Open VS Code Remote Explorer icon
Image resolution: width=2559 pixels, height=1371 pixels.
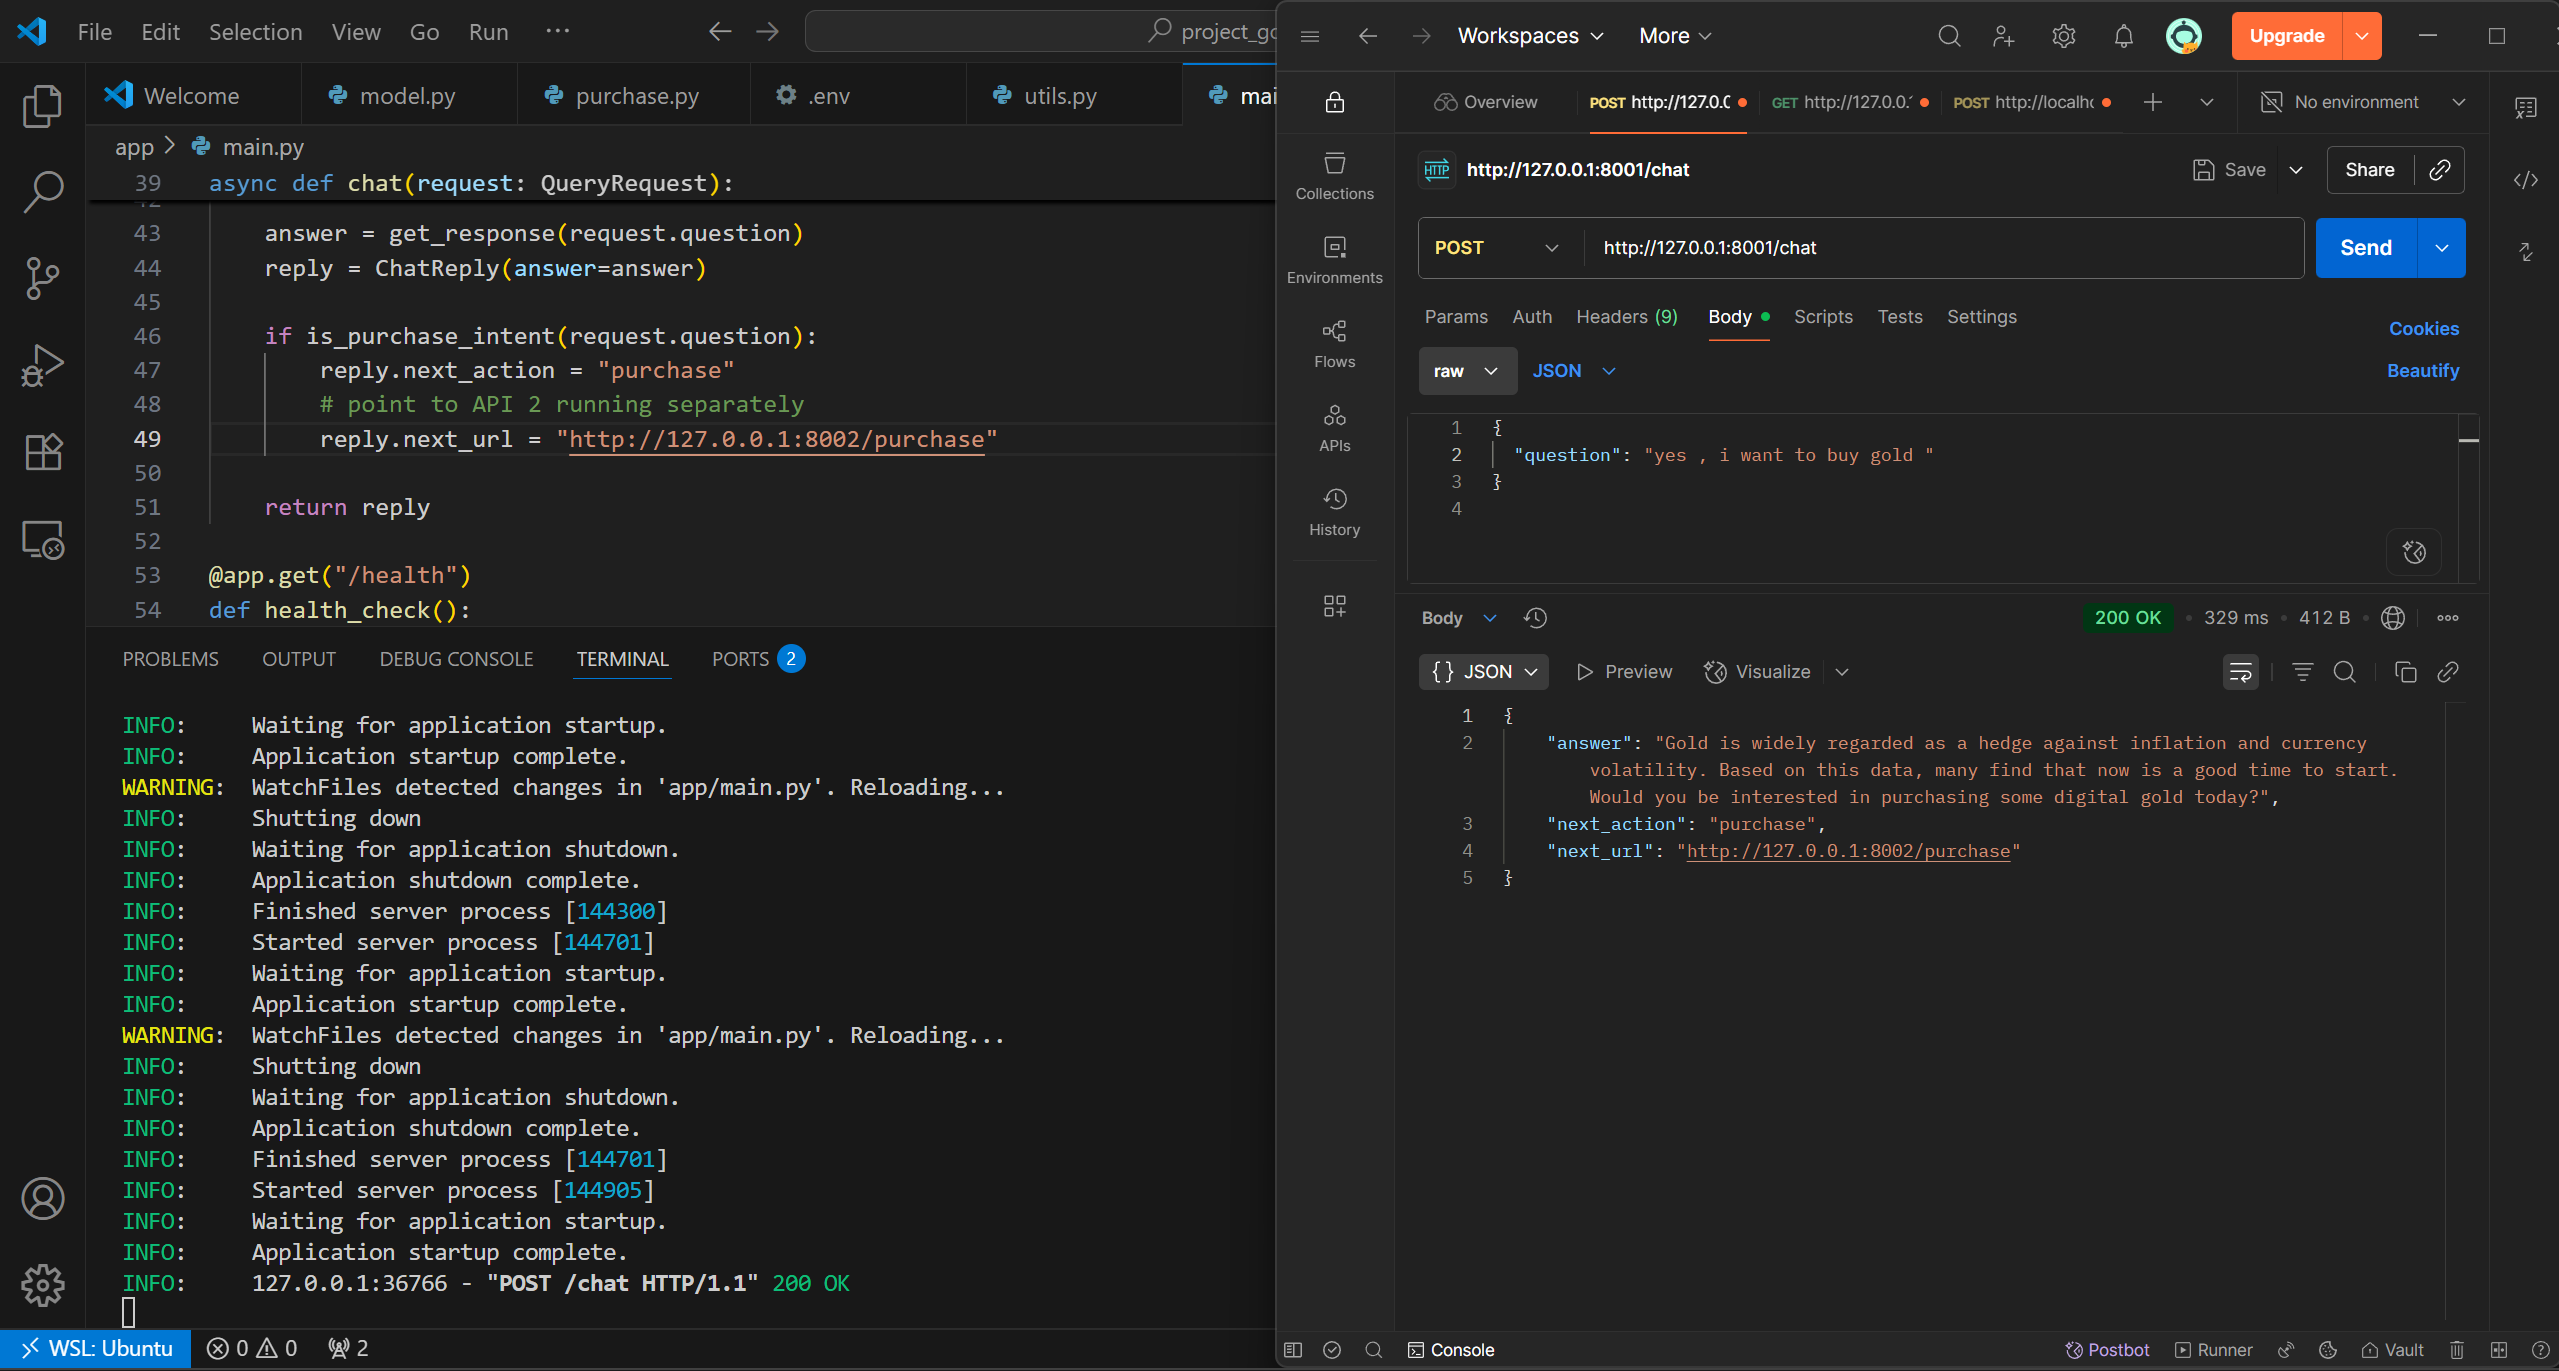42,540
